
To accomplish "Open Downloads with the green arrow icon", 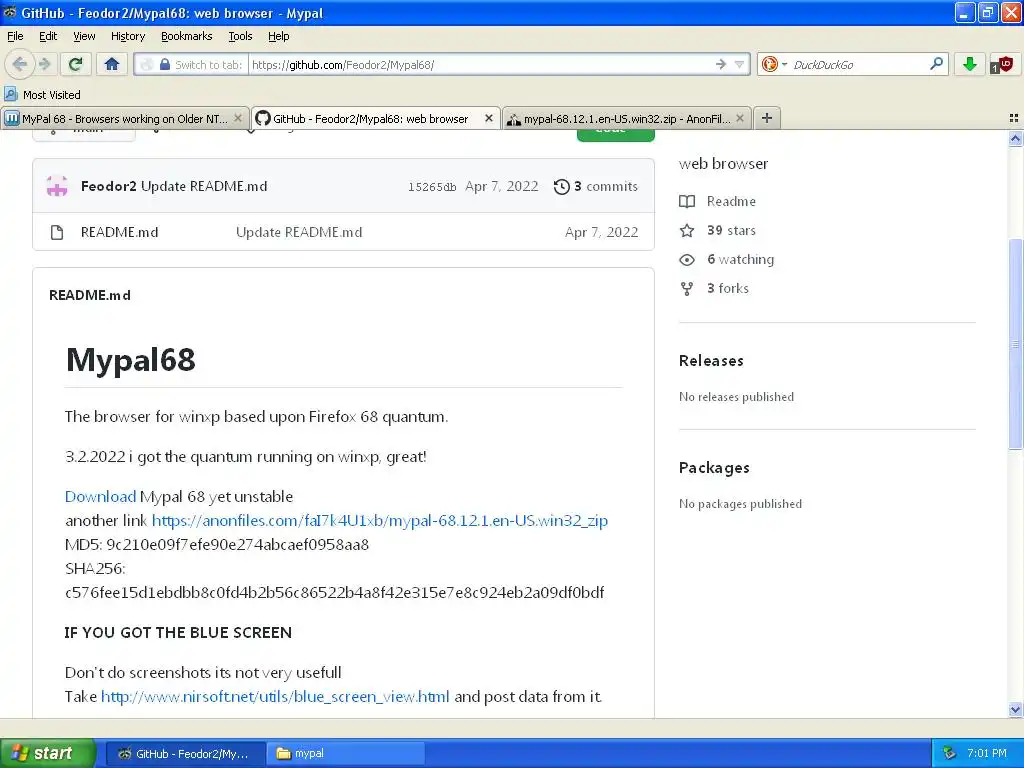I will pyautogui.click(x=969, y=64).
